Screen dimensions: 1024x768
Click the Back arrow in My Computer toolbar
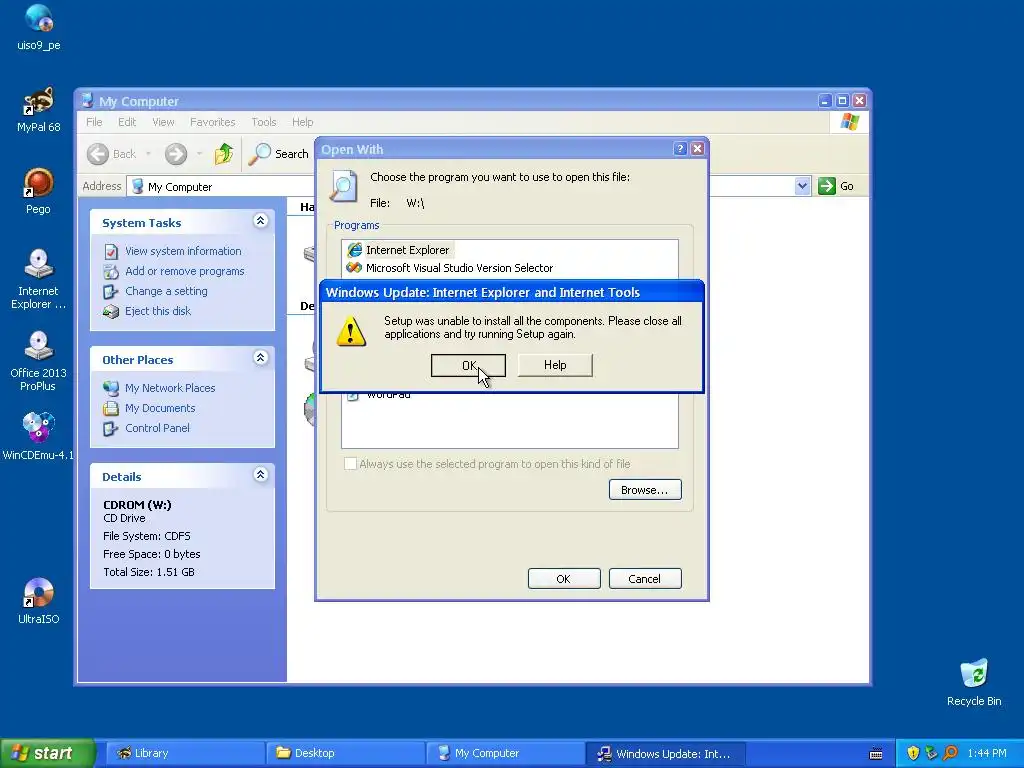[x=98, y=154]
